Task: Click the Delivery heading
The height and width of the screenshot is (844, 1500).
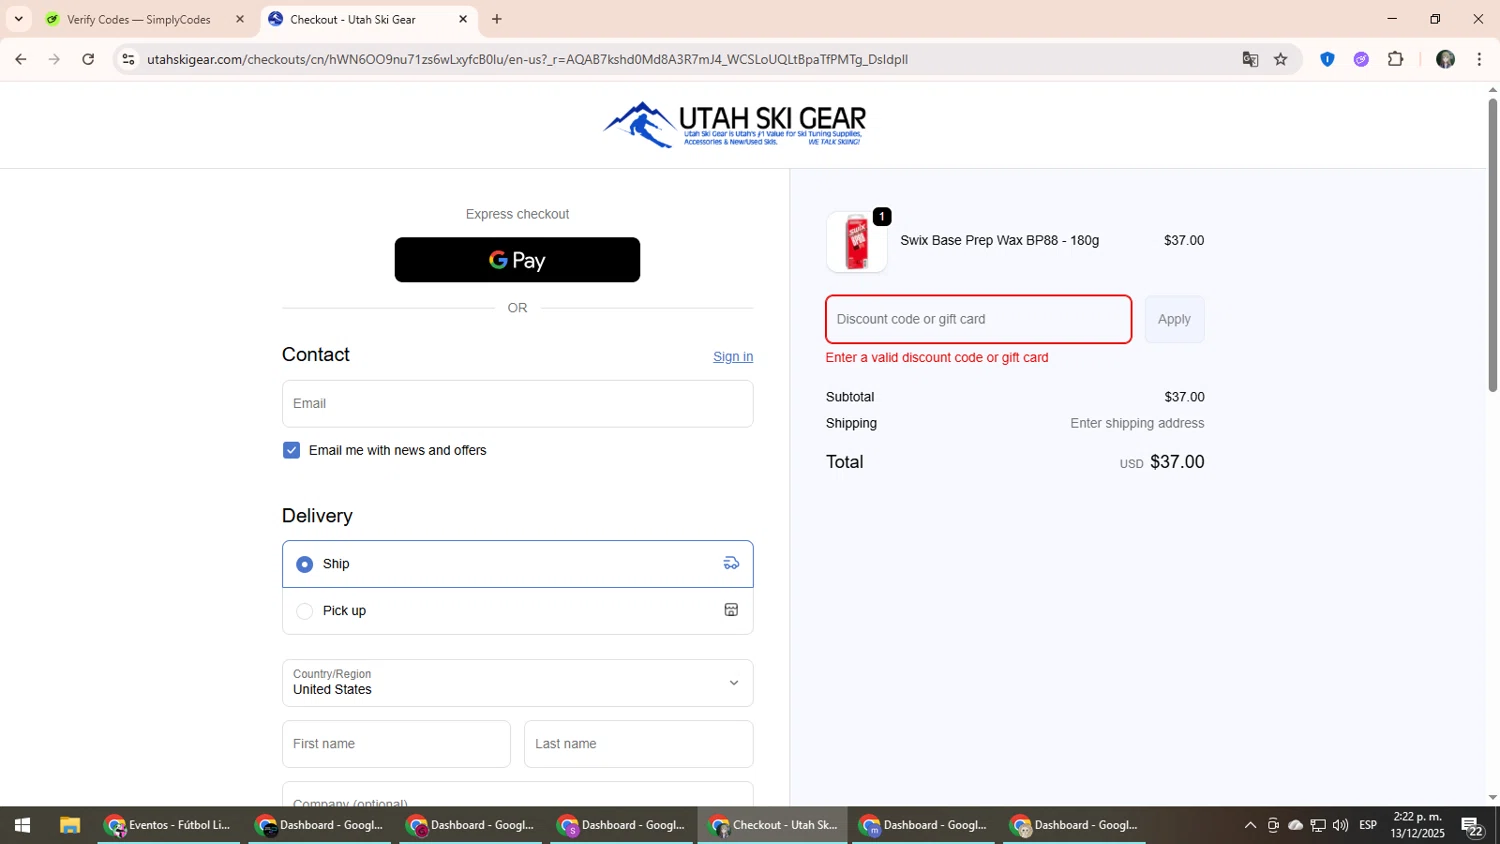Action: (x=317, y=516)
